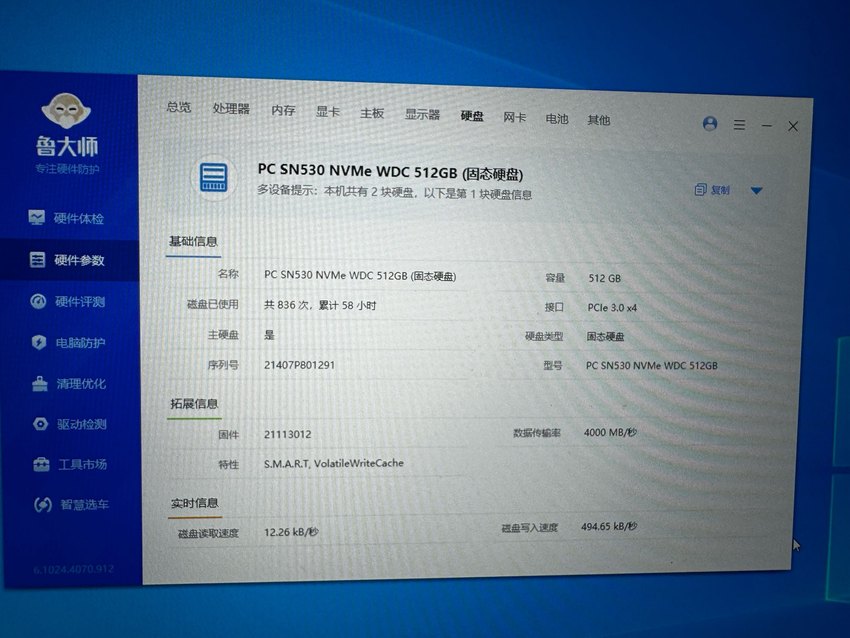The image size is (850, 638).
Task: Close the Ludashi window
Action: 793,126
